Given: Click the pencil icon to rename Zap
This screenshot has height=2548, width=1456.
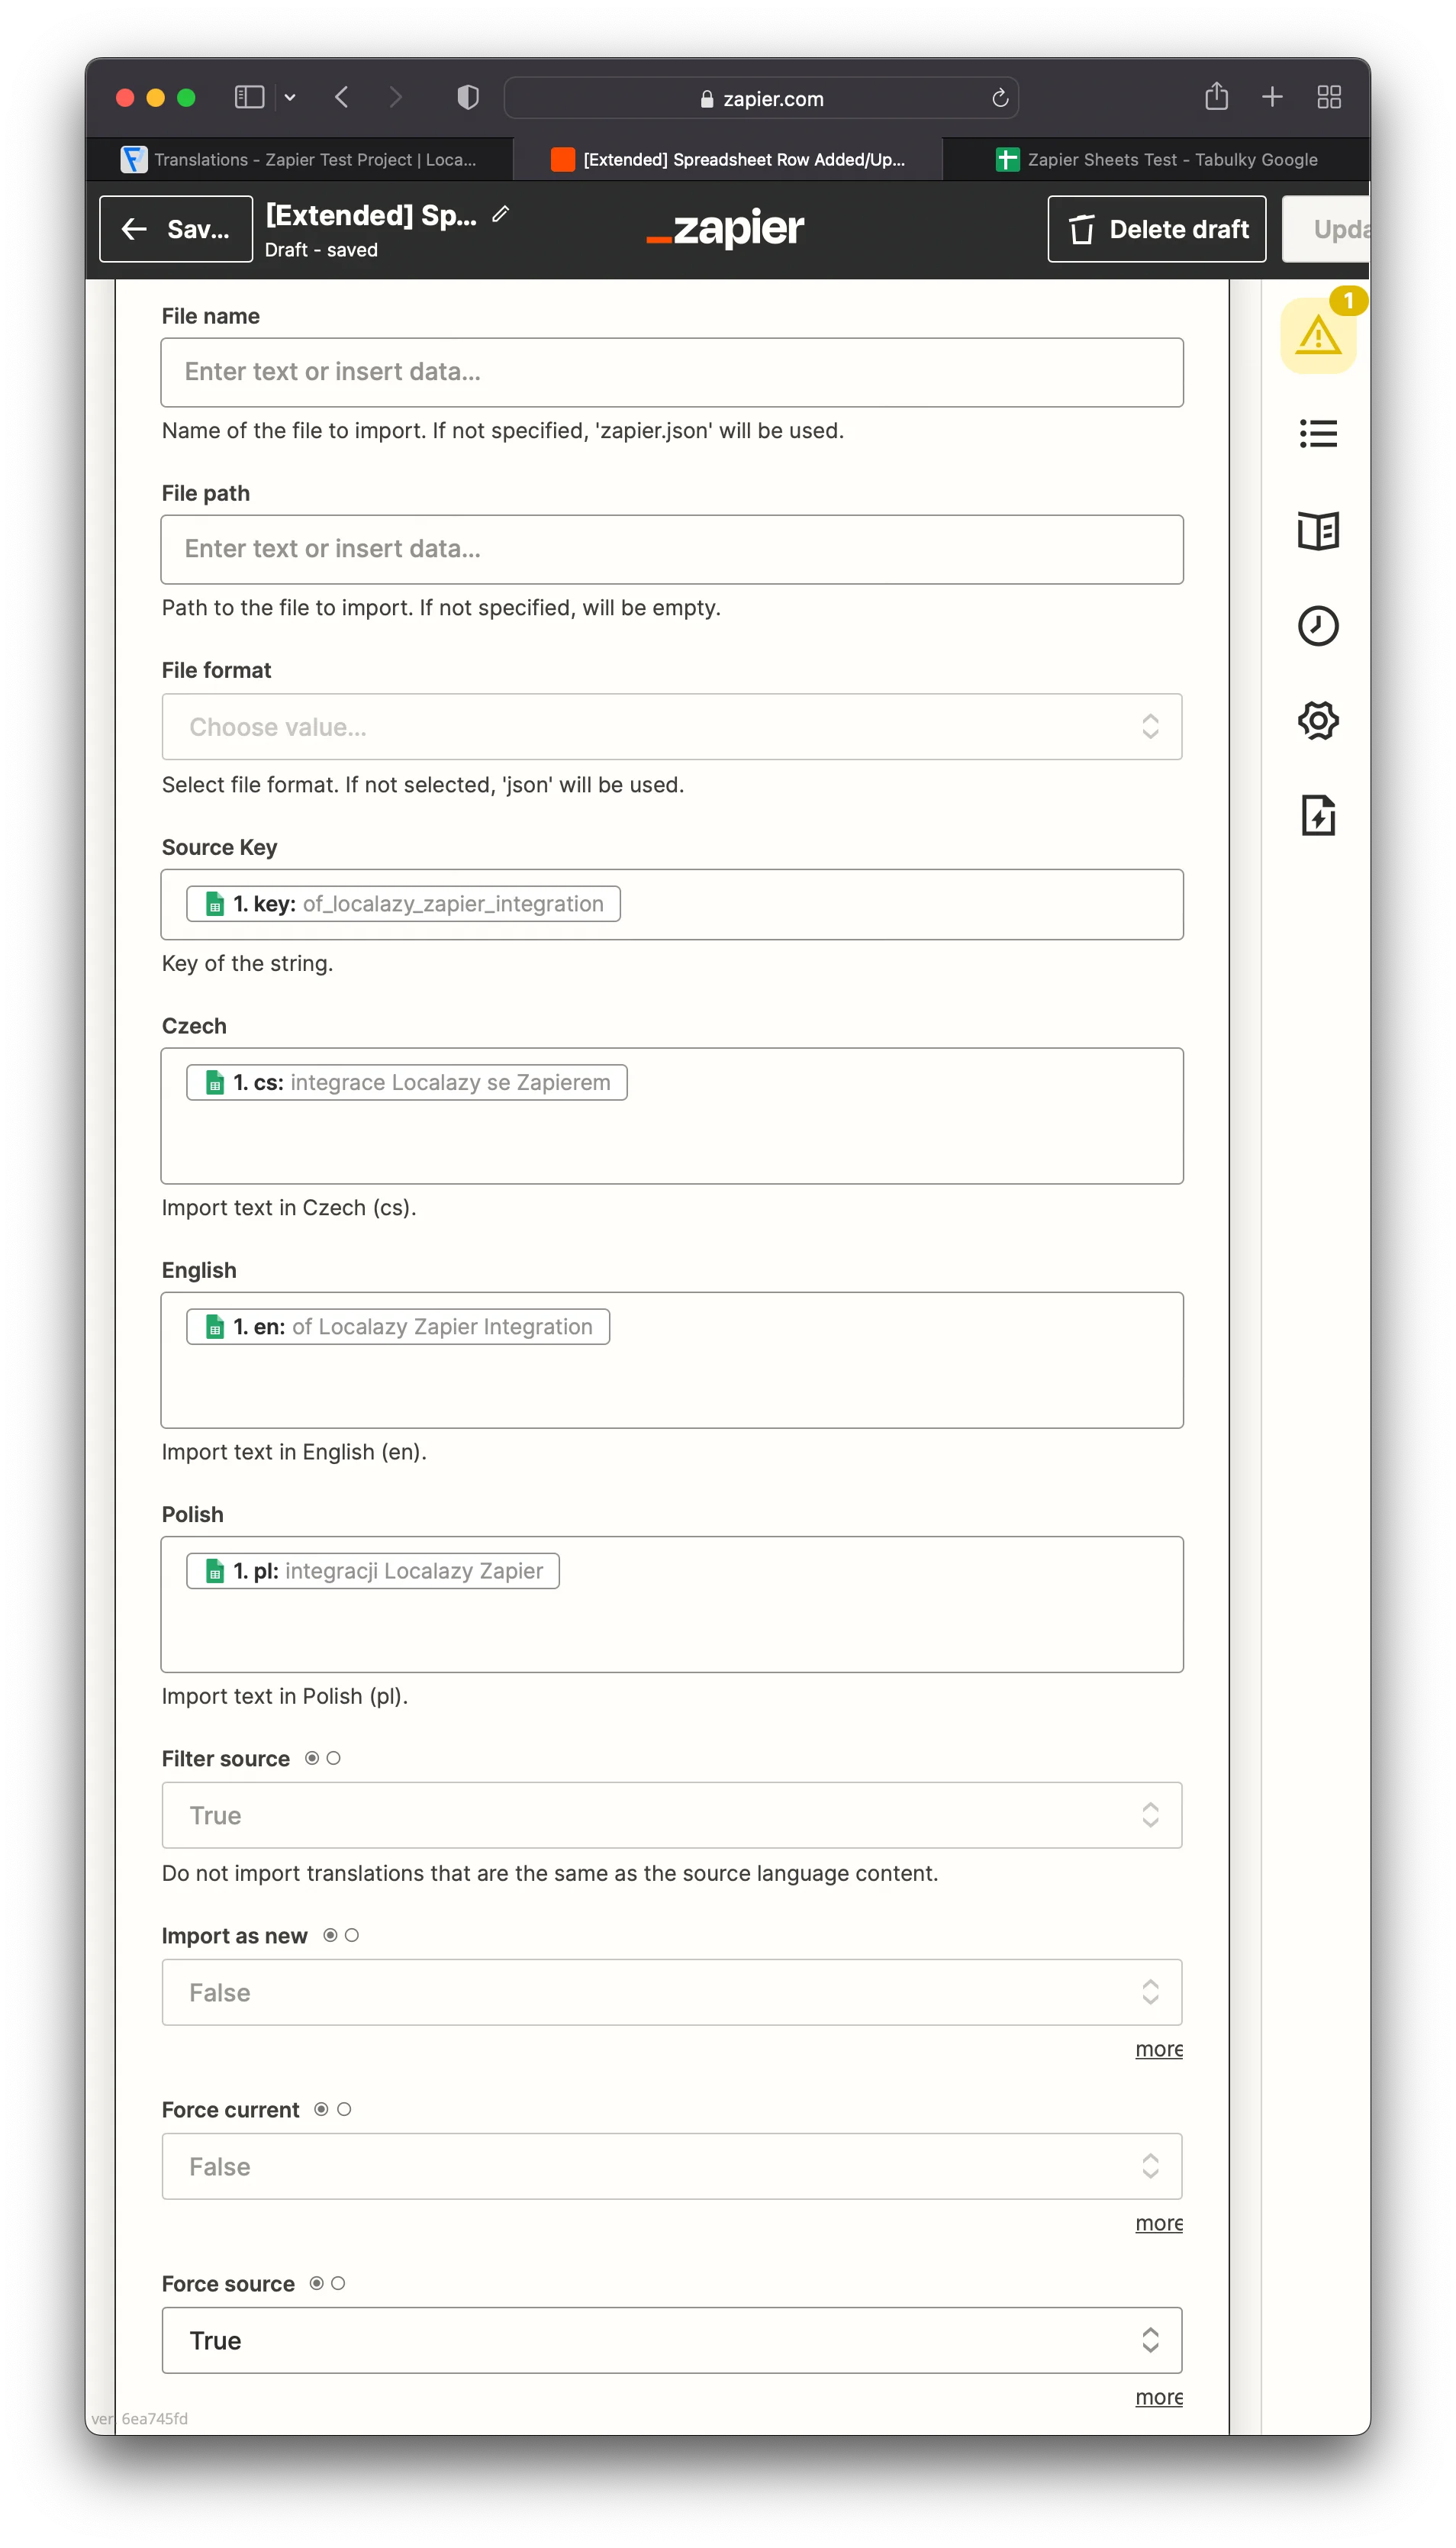Looking at the screenshot, I should click(x=501, y=214).
